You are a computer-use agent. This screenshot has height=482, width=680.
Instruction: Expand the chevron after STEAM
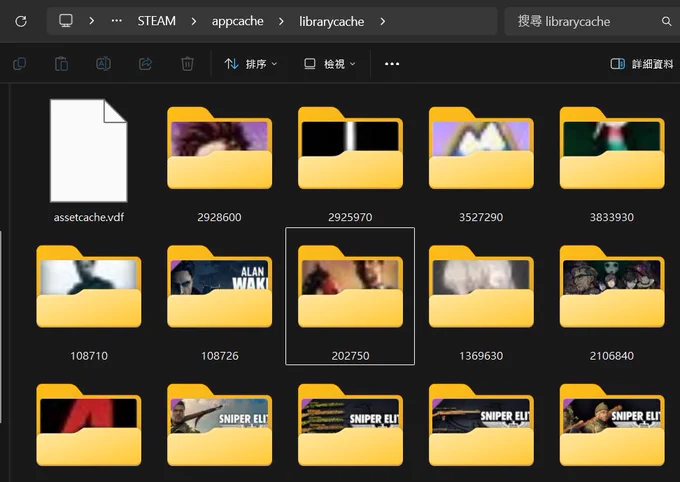(193, 21)
